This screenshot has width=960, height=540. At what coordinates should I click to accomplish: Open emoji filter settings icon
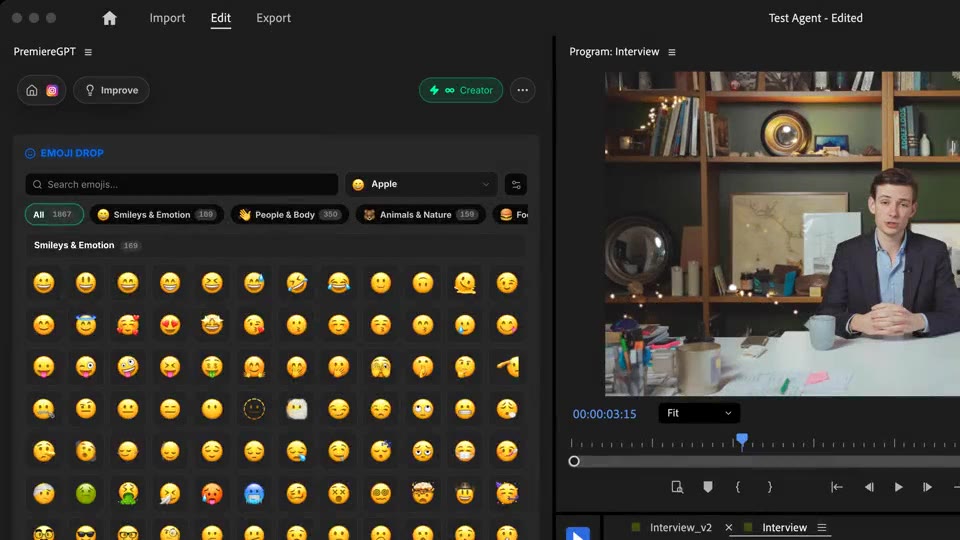pyautogui.click(x=516, y=184)
